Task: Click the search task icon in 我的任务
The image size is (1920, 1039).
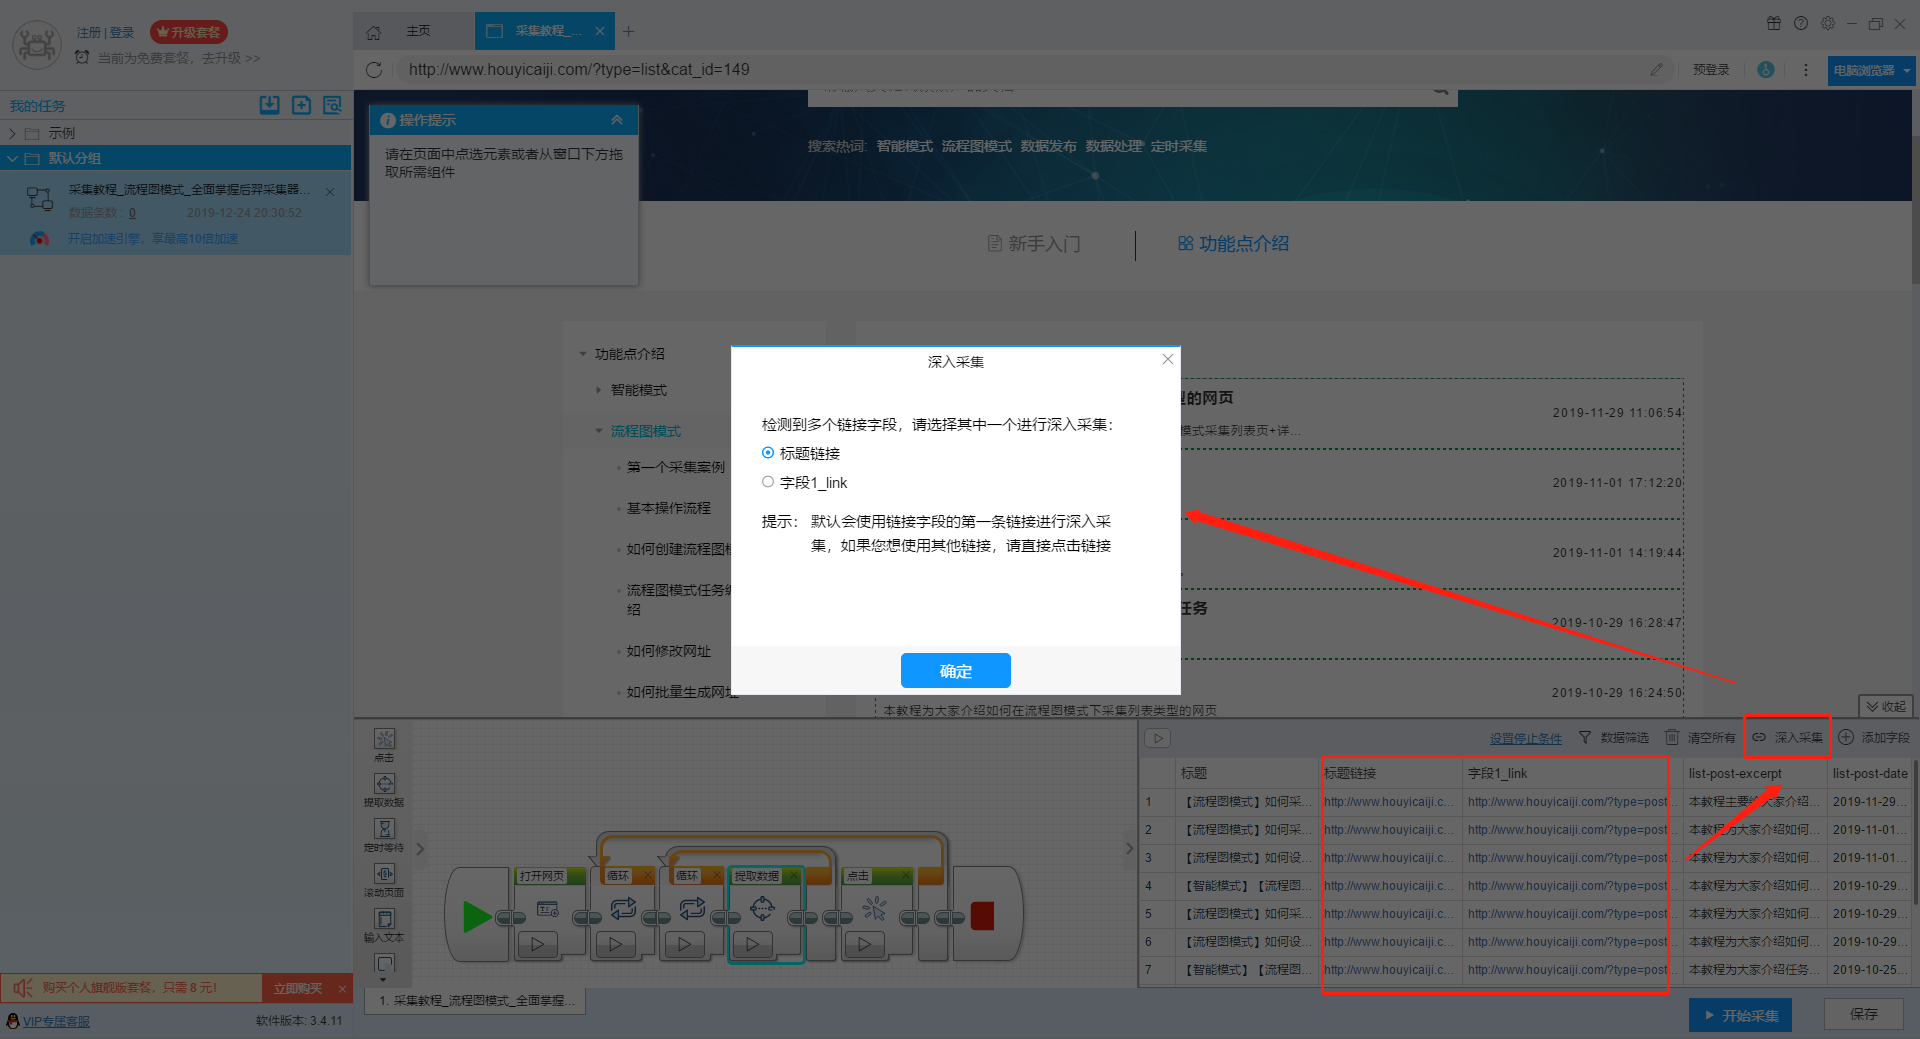Action: point(333,105)
